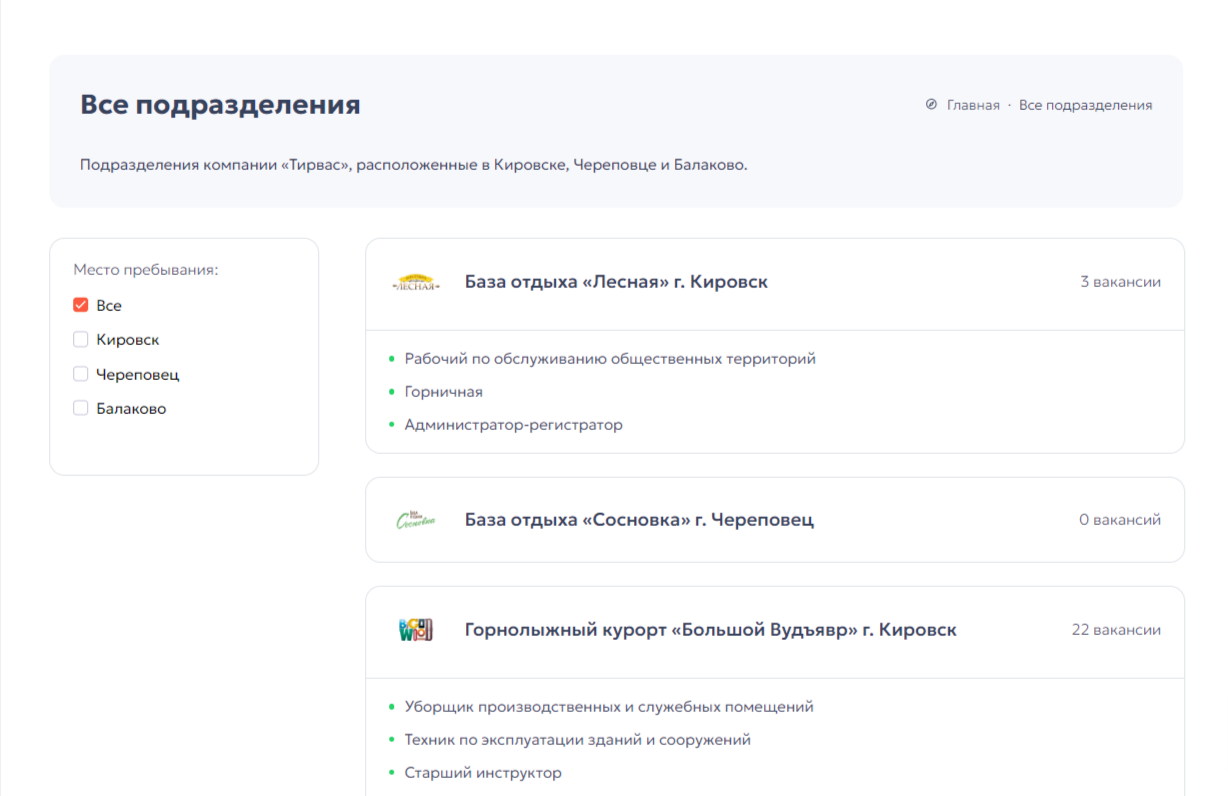This screenshot has height=796, width=1228.
Task: Click "22 вакансии" counter for Большой Вудъявр
Action: [x=1116, y=630]
